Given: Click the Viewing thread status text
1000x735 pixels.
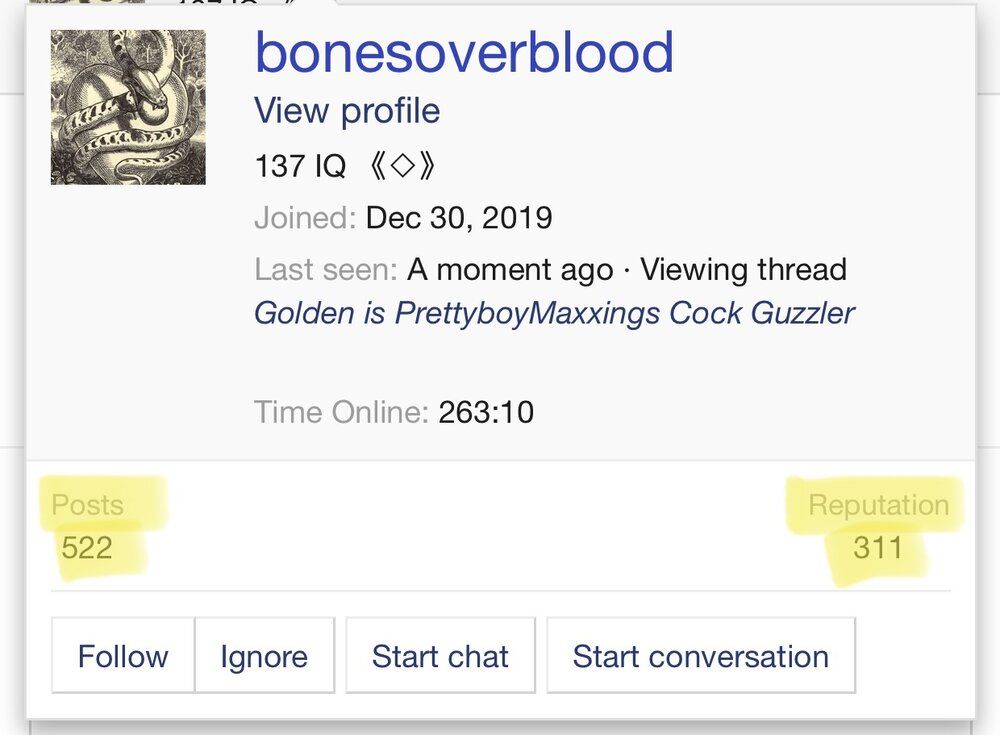Looking at the screenshot, I should click(744, 269).
